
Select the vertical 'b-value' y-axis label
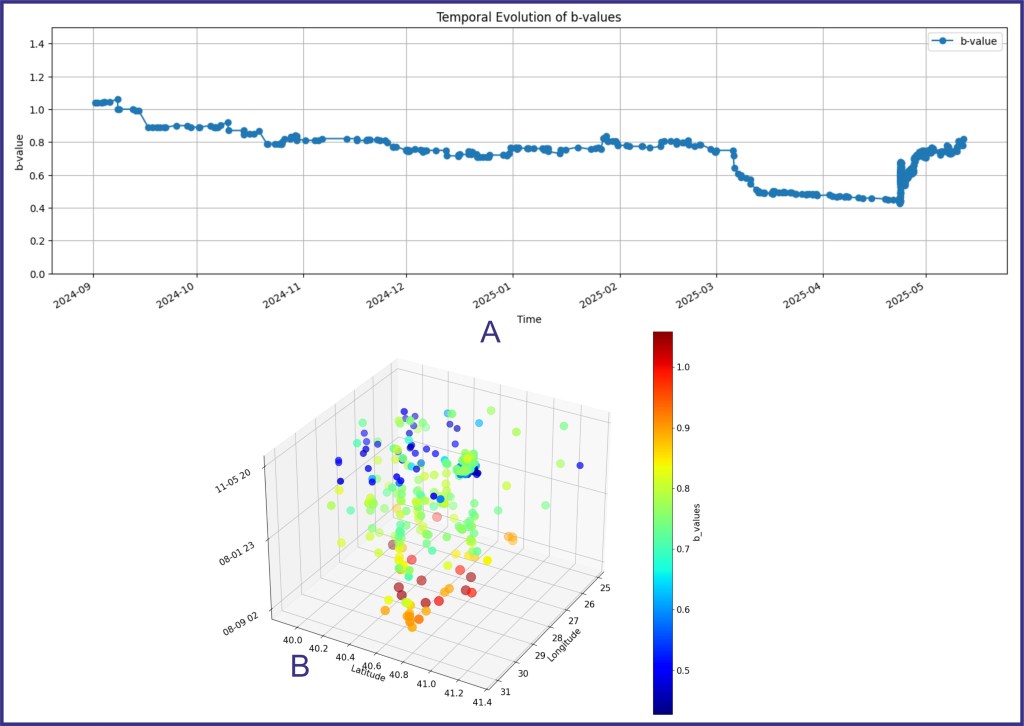point(20,151)
